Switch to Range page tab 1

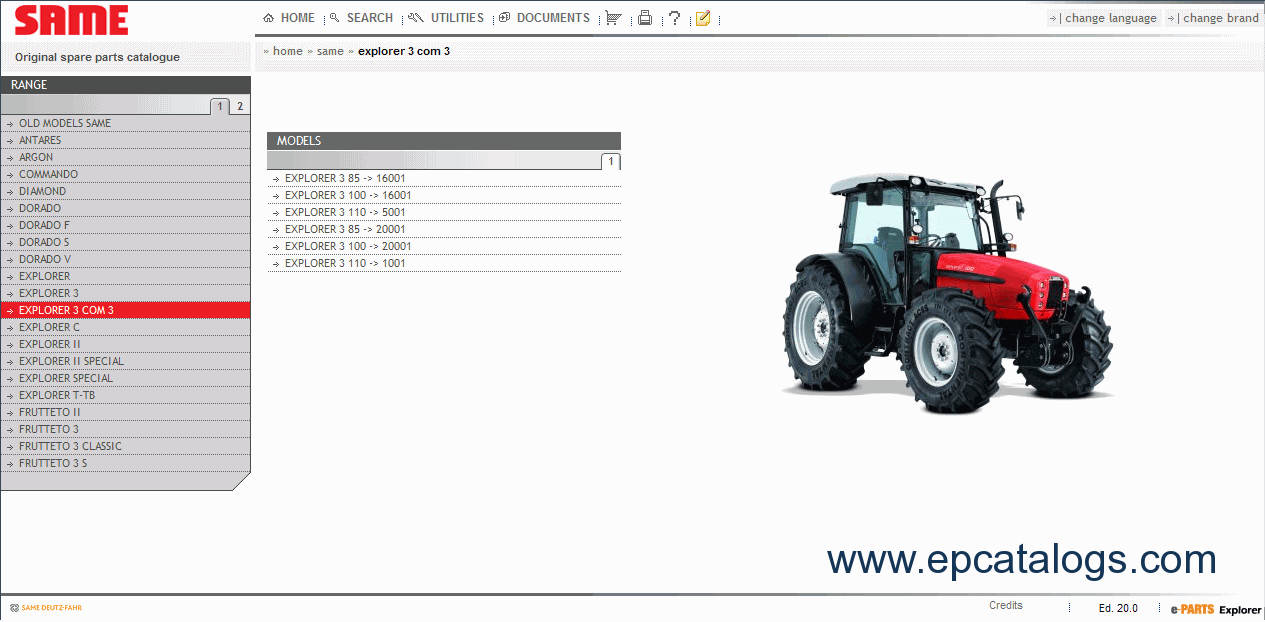(221, 106)
